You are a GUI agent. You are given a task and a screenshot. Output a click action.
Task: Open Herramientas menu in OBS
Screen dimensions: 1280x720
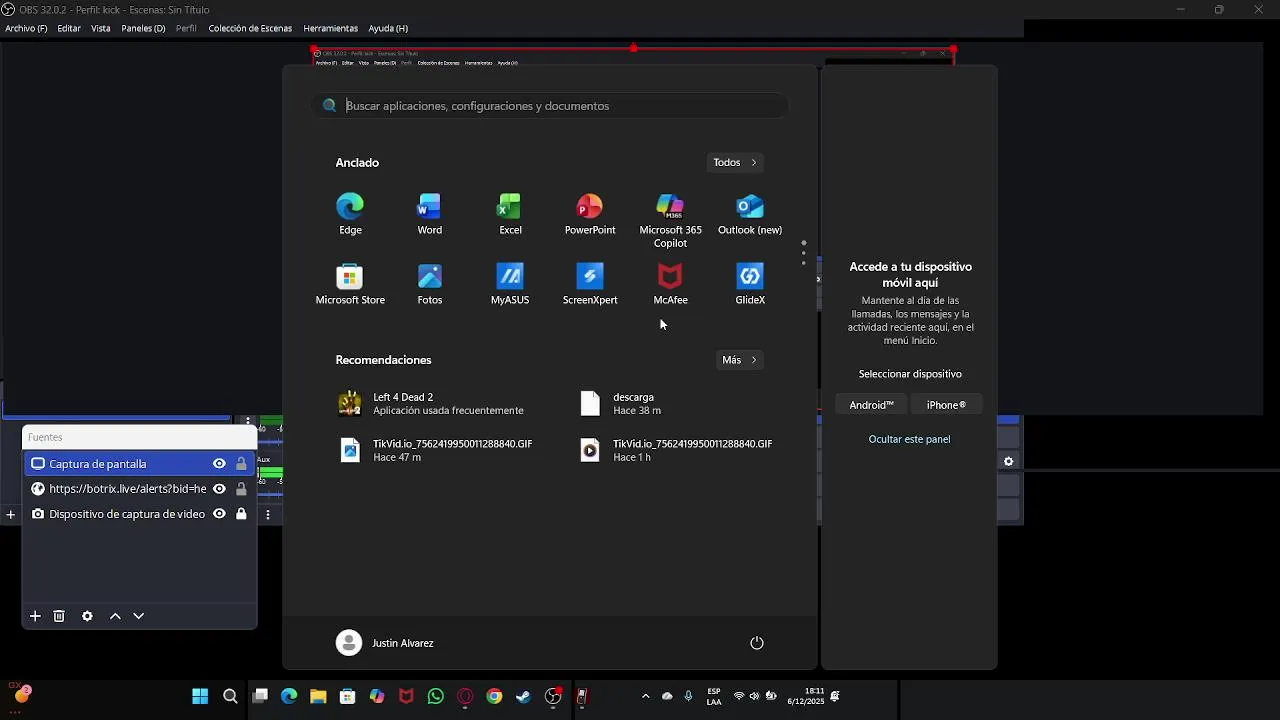[x=330, y=29]
